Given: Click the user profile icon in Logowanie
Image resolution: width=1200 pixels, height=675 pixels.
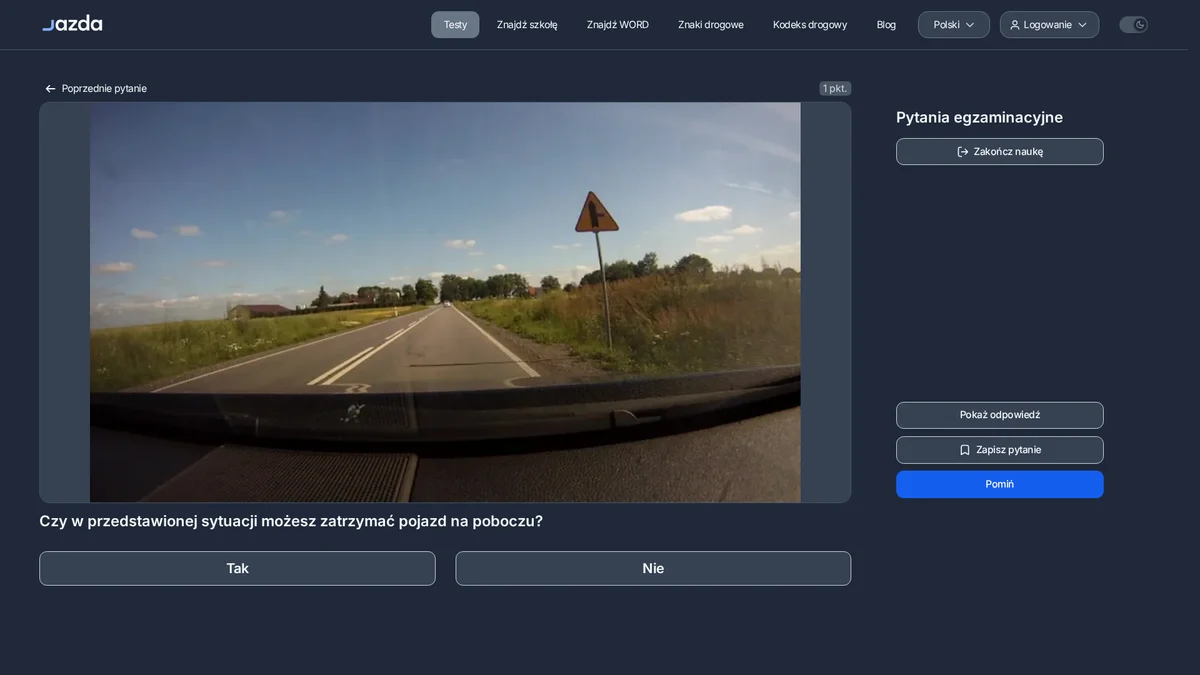Looking at the screenshot, I should coord(1015,25).
